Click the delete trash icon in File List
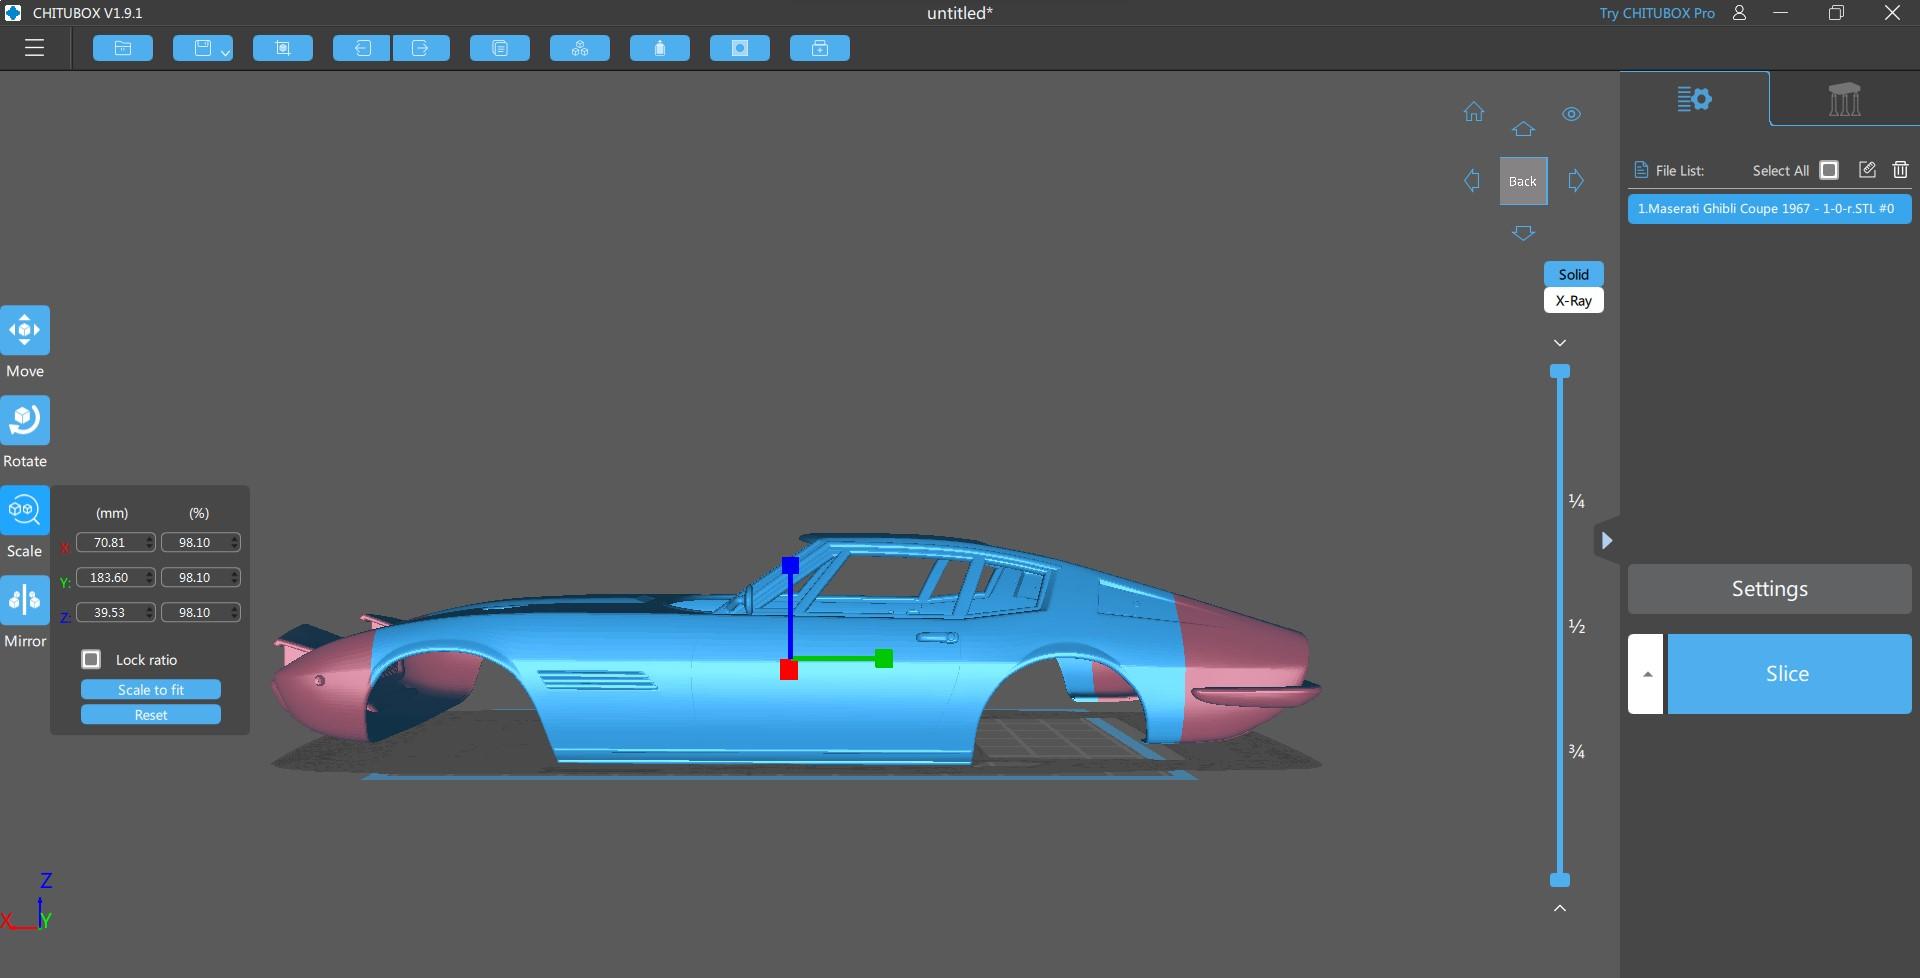This screenshot has height=978, width=1920. coord(1900,170)
